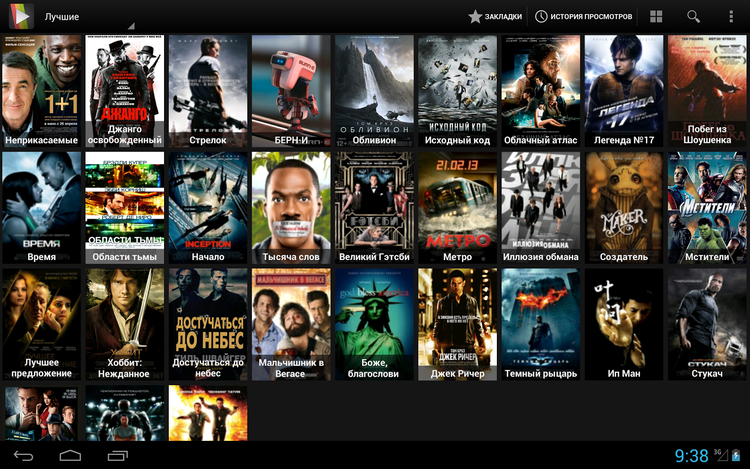This screenshot has height=469, width=750.
Task: Switch layout using the grid view icon
Action: pyautogui.click(x=656, y=17)
